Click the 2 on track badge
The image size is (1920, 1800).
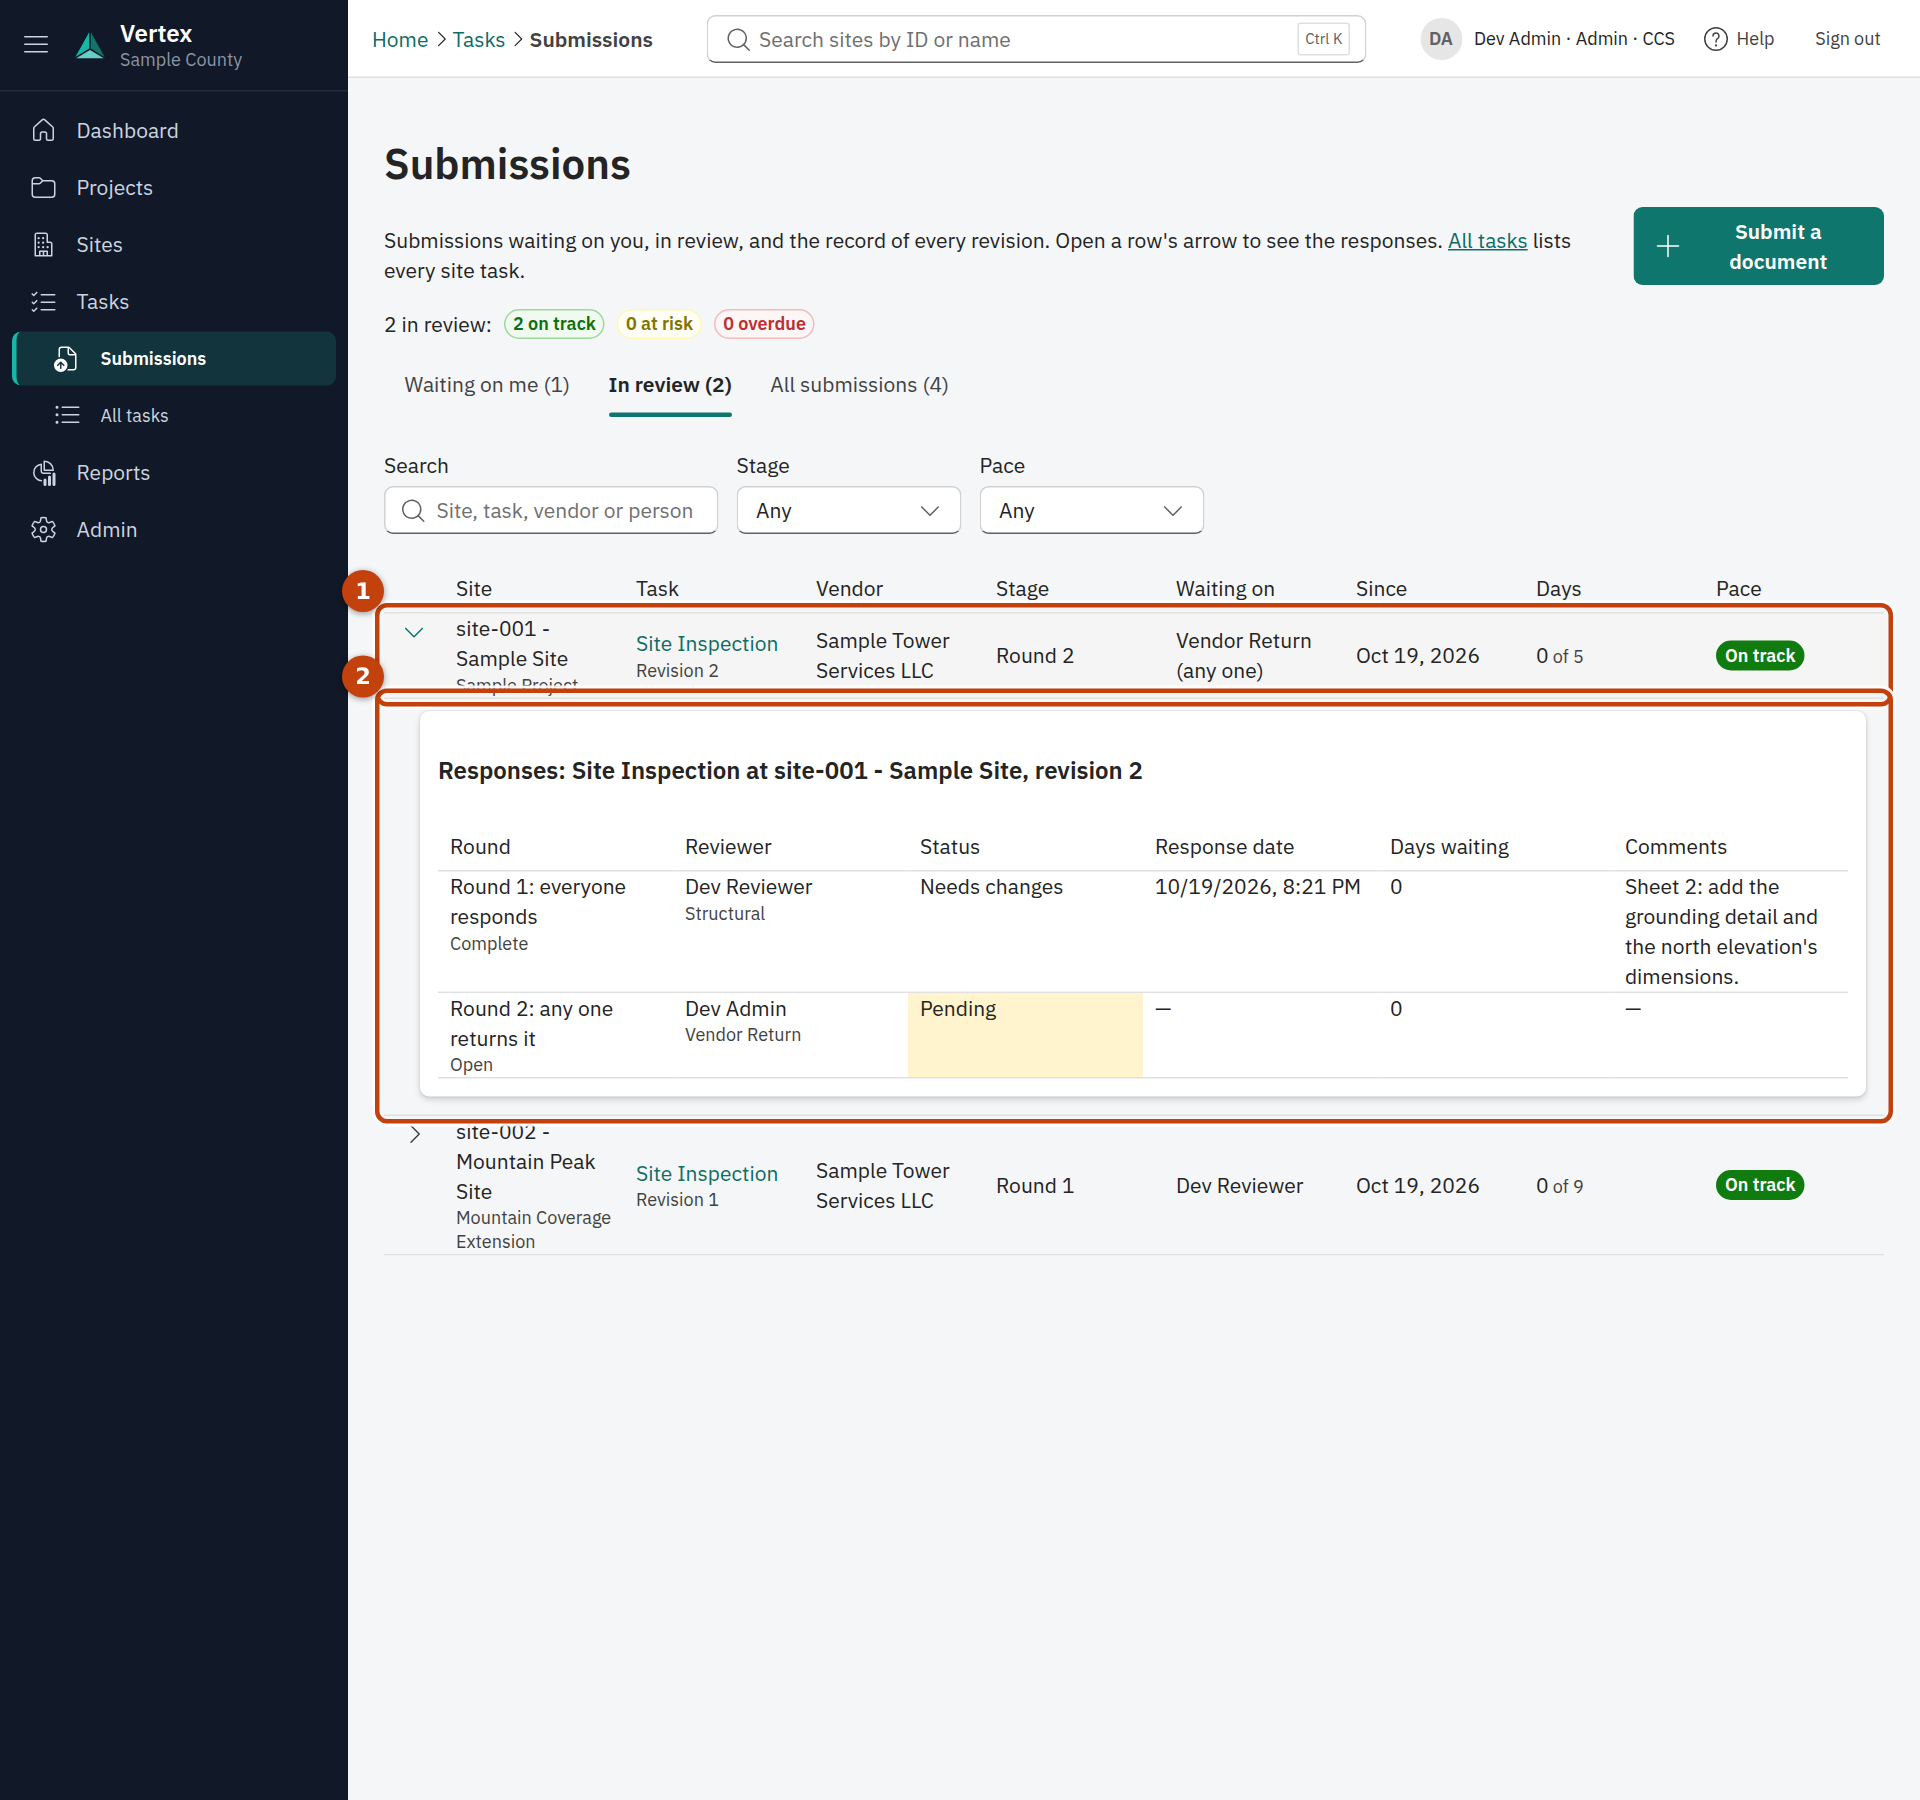tap(554, 324)
